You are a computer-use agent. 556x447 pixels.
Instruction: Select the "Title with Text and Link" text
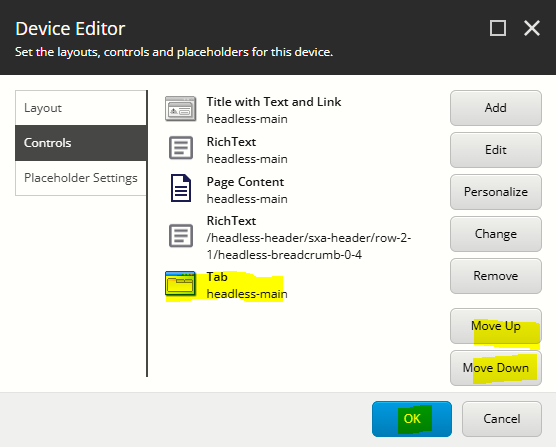[x=274, y=102]
